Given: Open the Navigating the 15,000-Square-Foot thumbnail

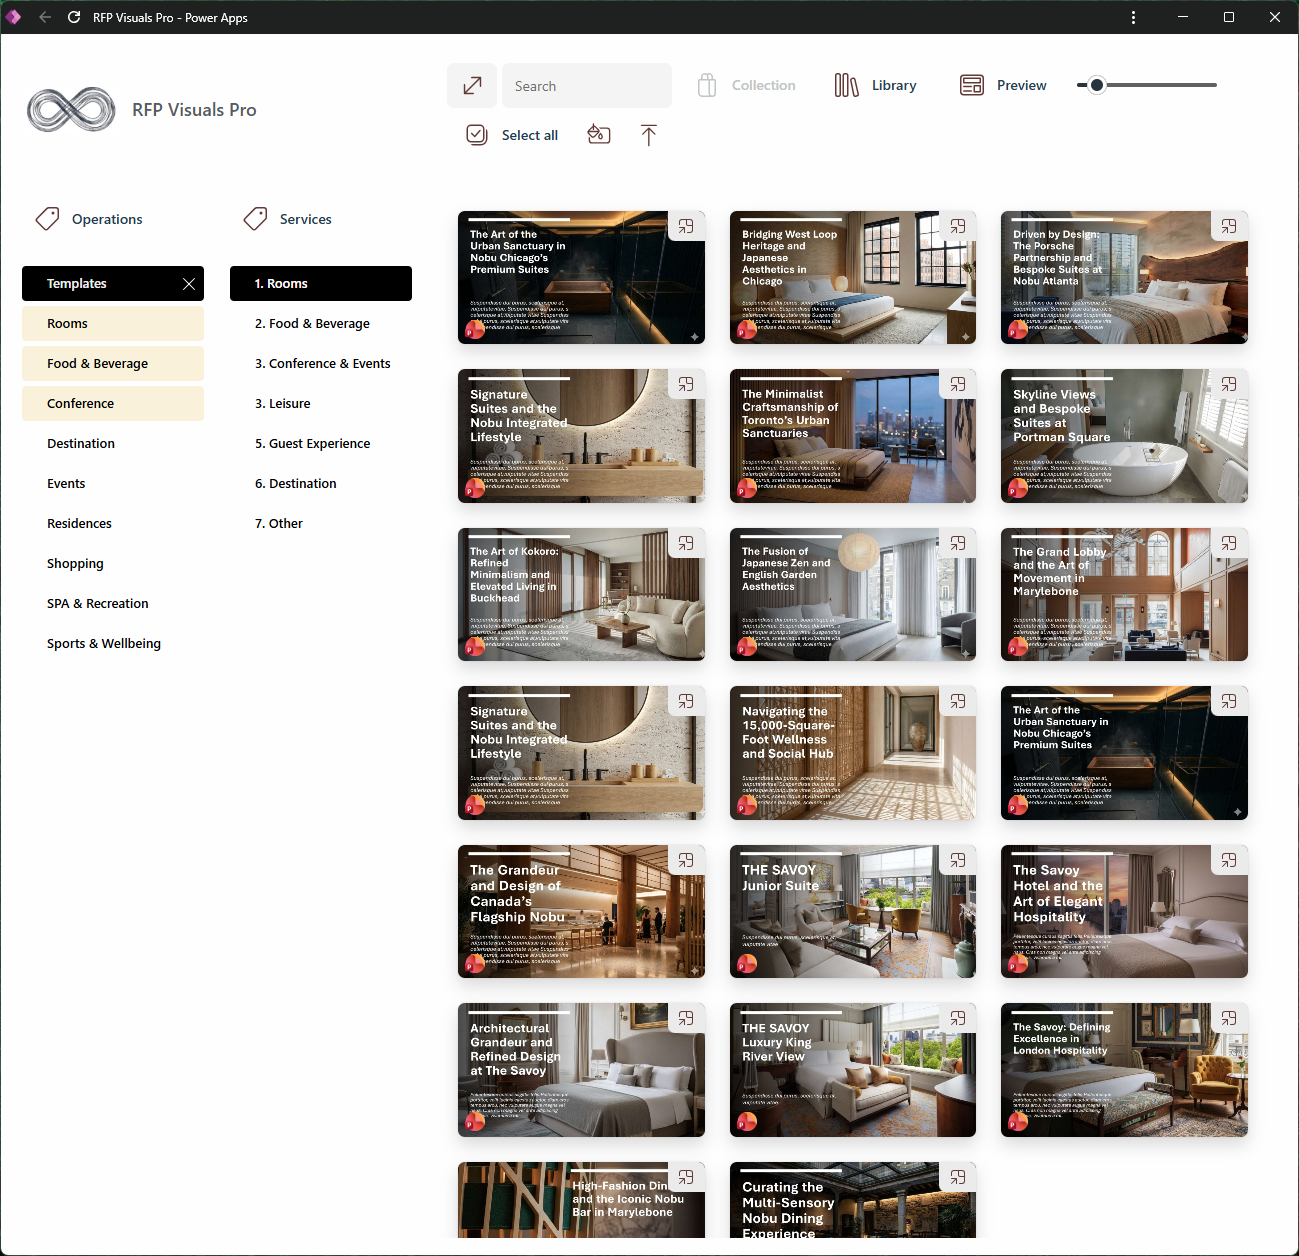Looking at the screenshot, I should point(853,753).
